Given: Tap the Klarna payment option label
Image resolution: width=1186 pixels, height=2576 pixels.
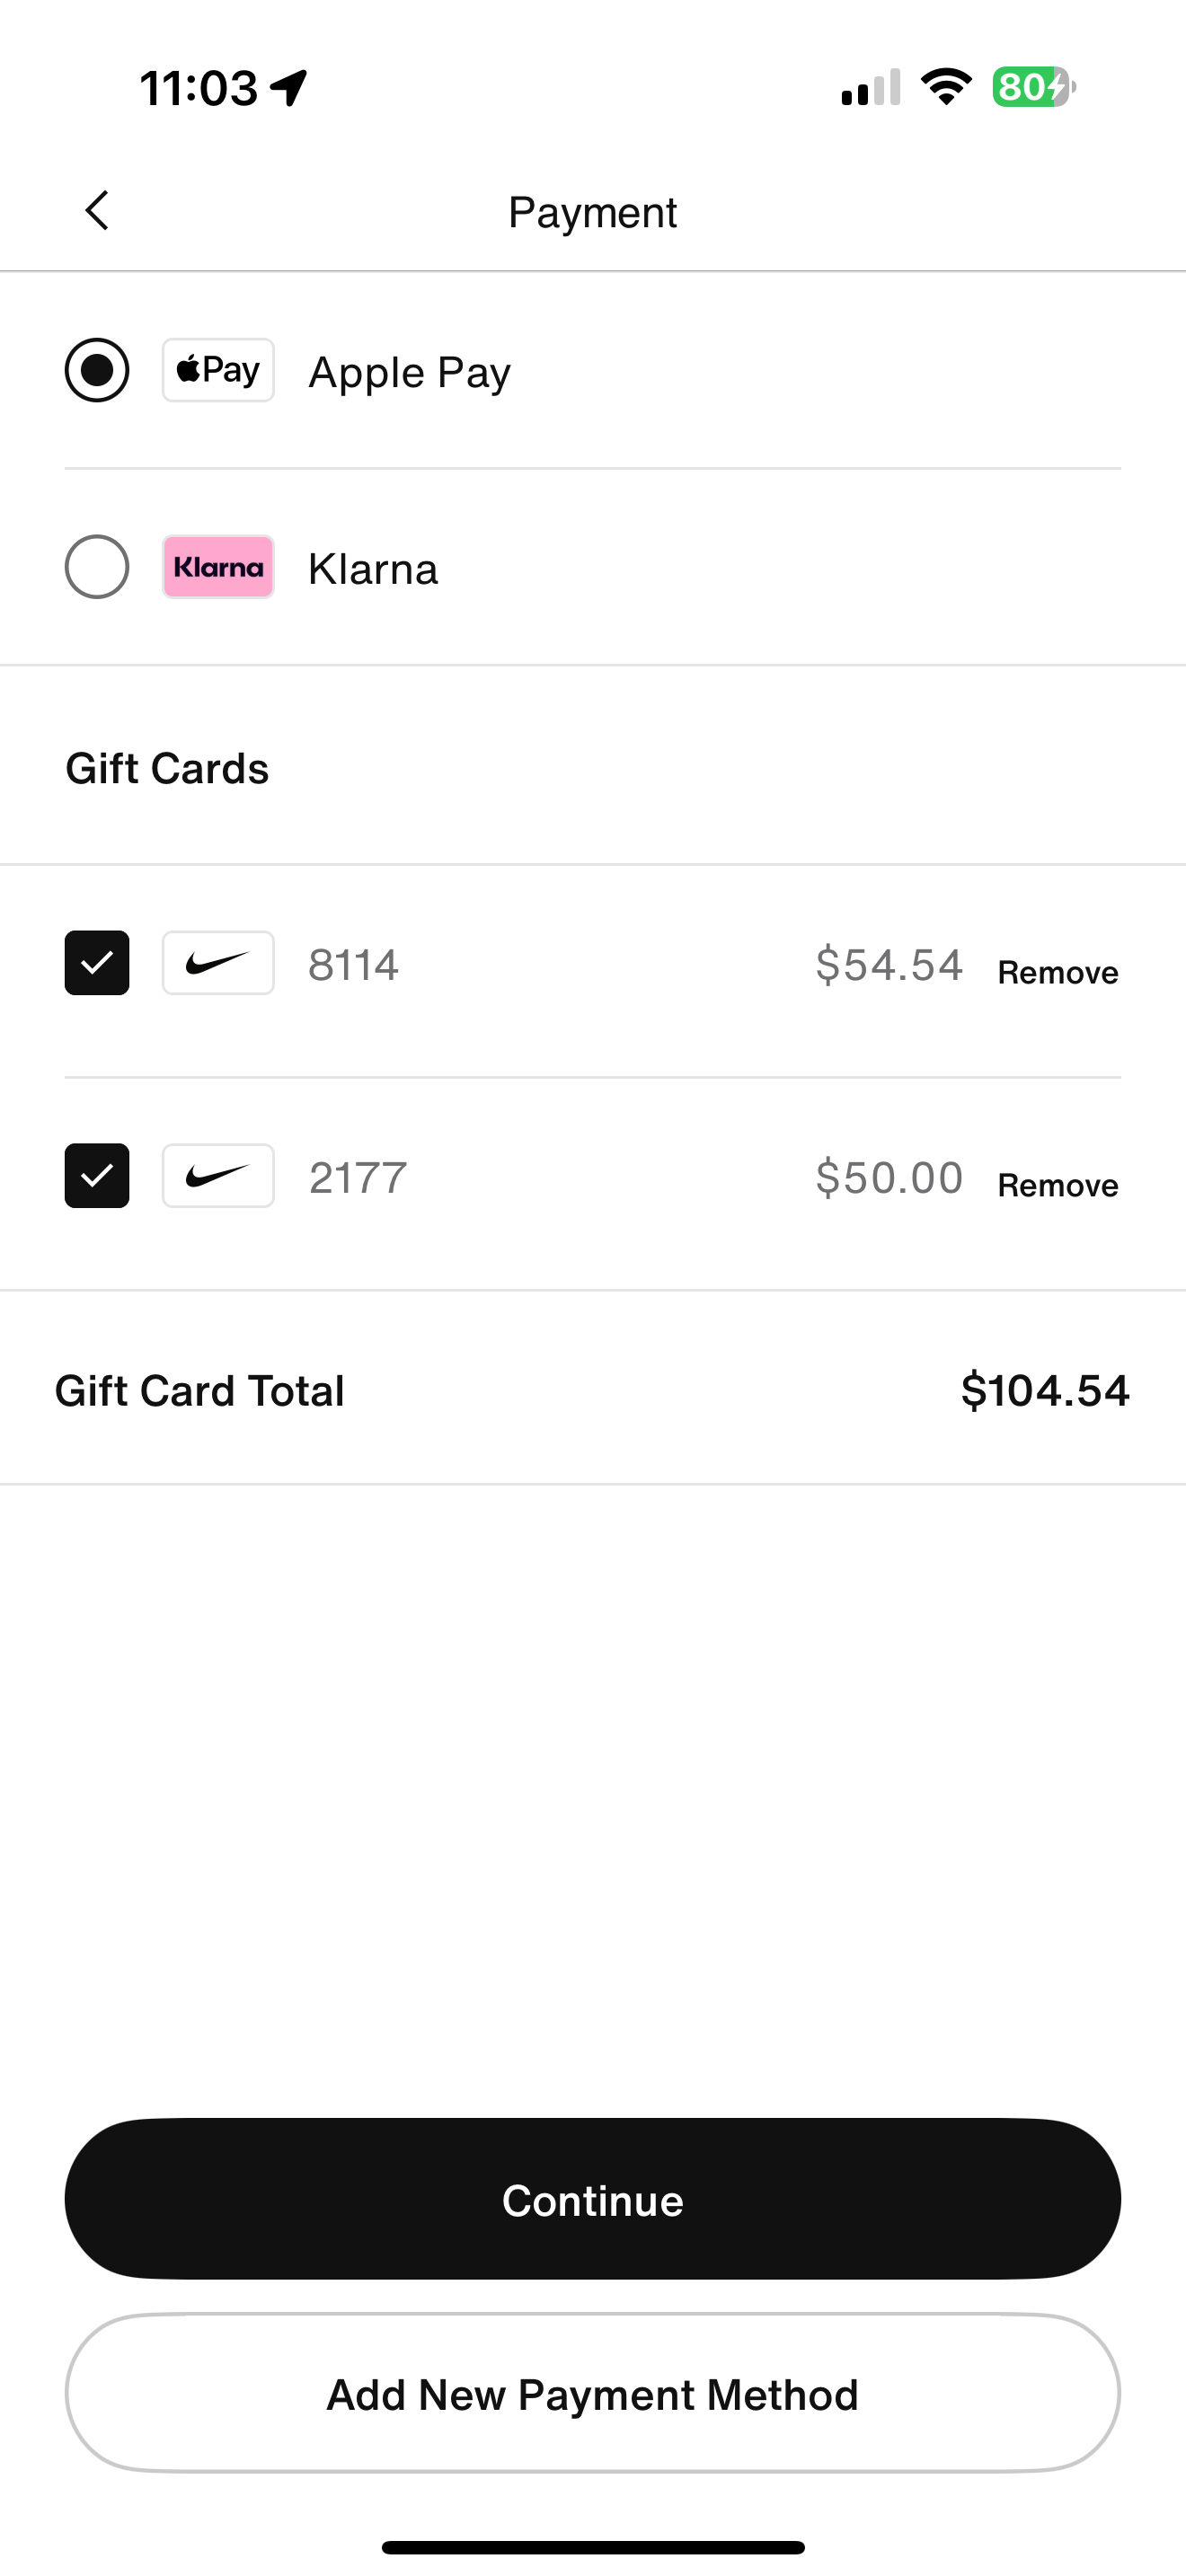Looking at the screenshot, I should 373,569.
